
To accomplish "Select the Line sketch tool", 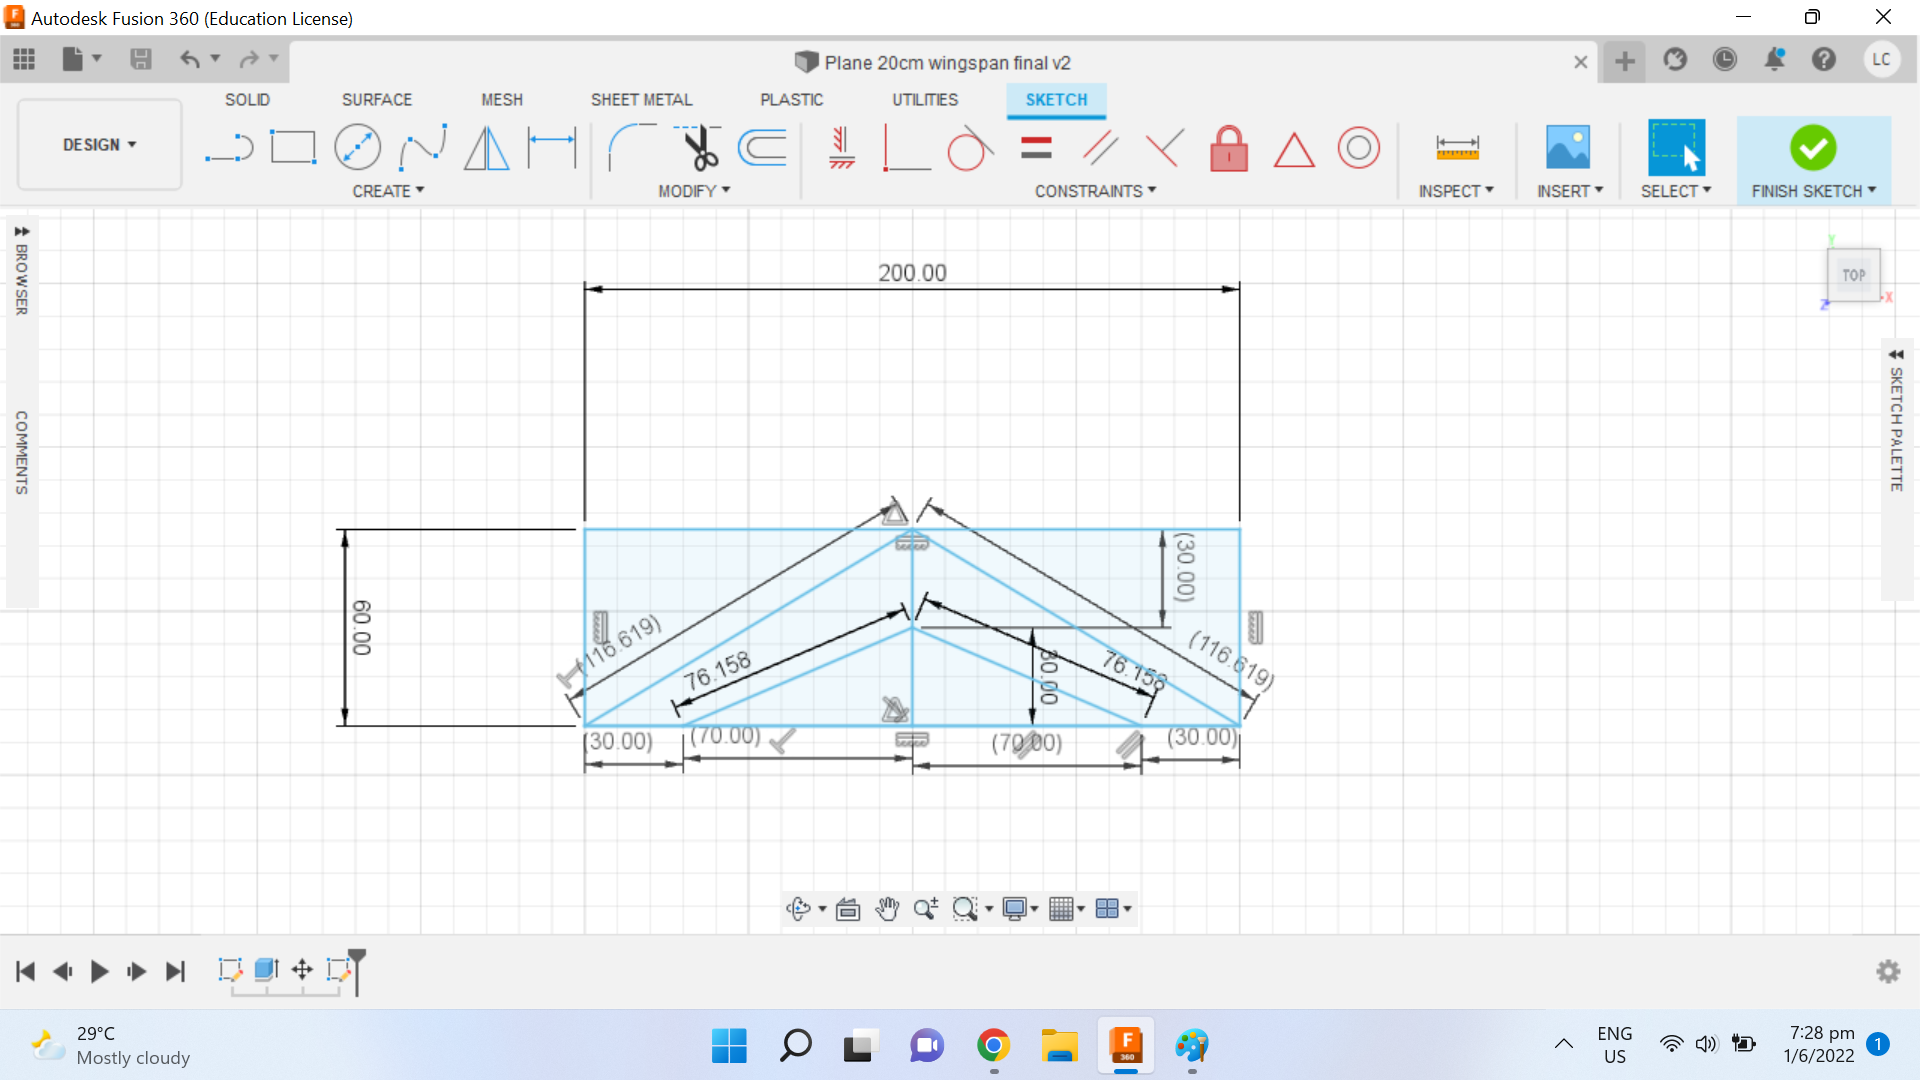I will [x=229, y=148].
